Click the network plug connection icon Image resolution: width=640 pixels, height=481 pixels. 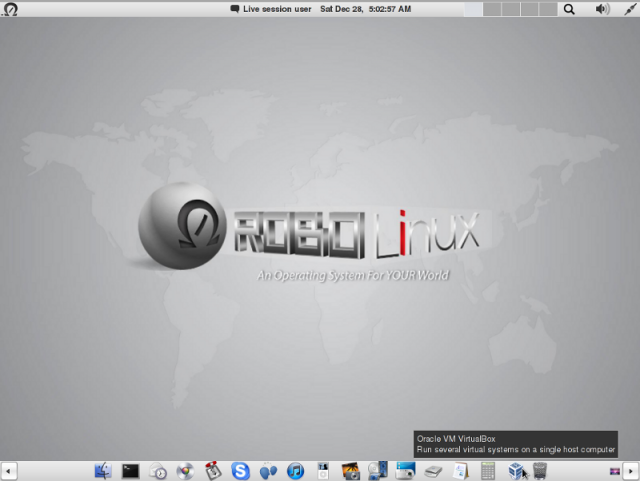coord(630,9)
